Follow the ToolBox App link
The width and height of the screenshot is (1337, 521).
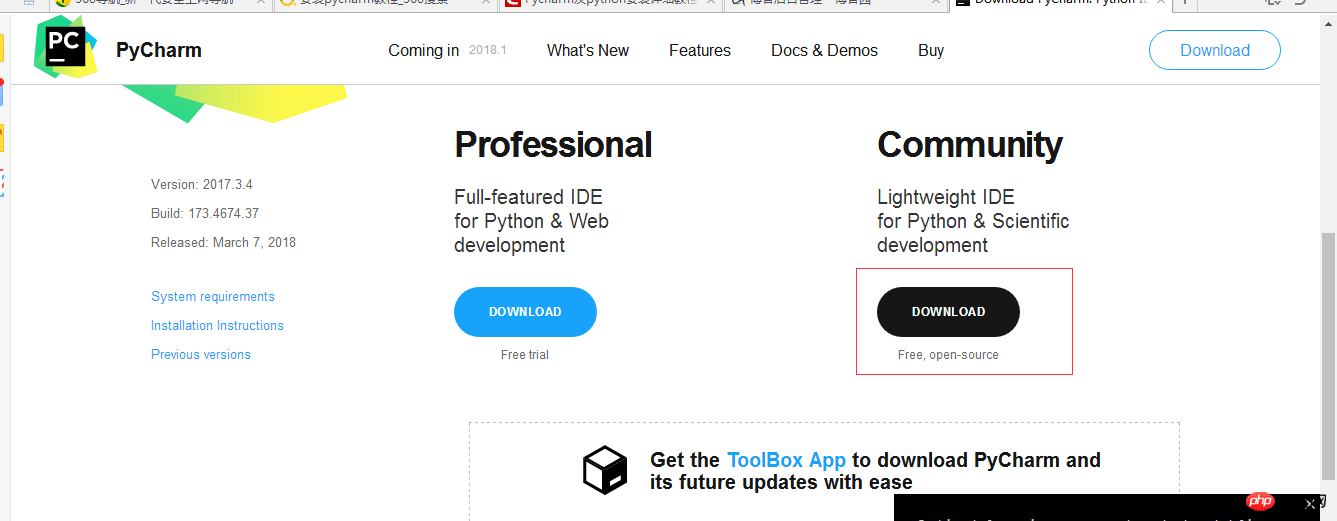[786, 460]
